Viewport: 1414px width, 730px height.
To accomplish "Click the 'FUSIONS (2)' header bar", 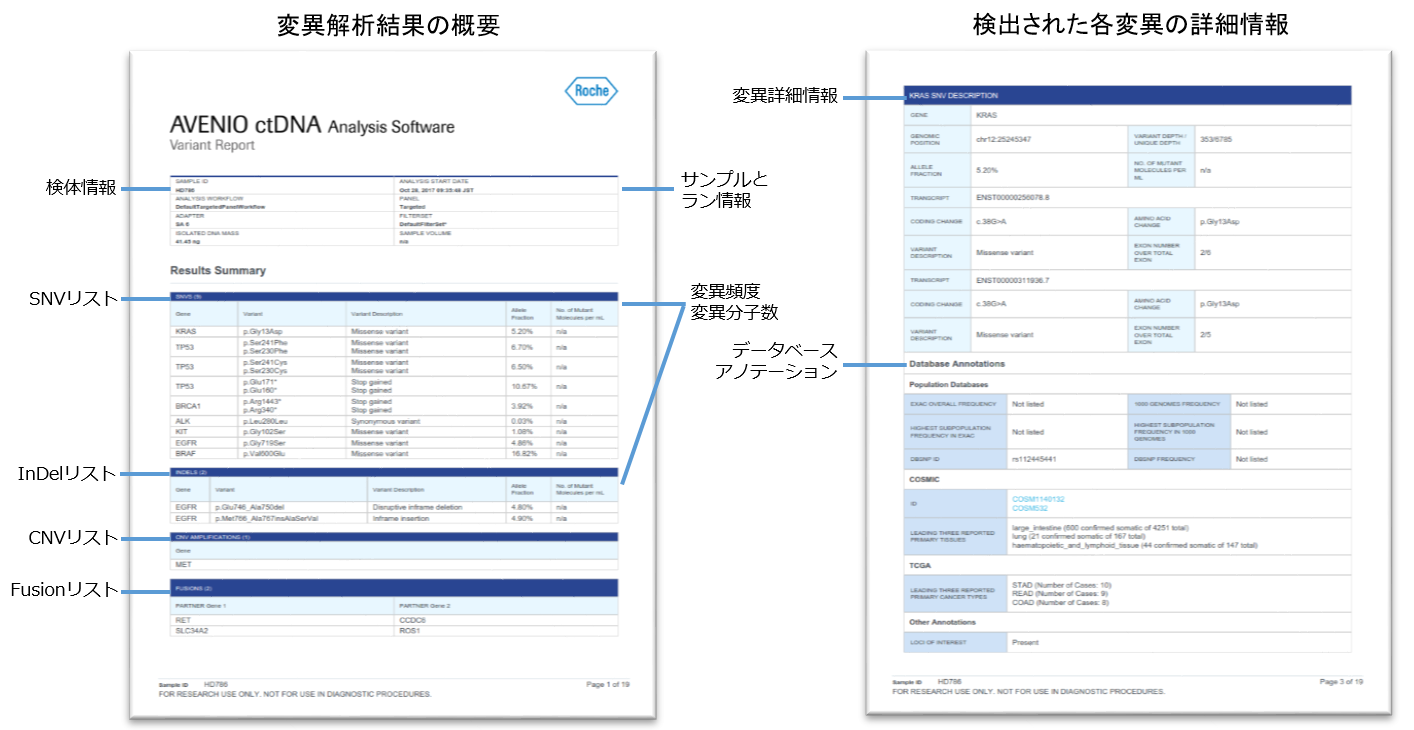I will (x=394, y=588).
